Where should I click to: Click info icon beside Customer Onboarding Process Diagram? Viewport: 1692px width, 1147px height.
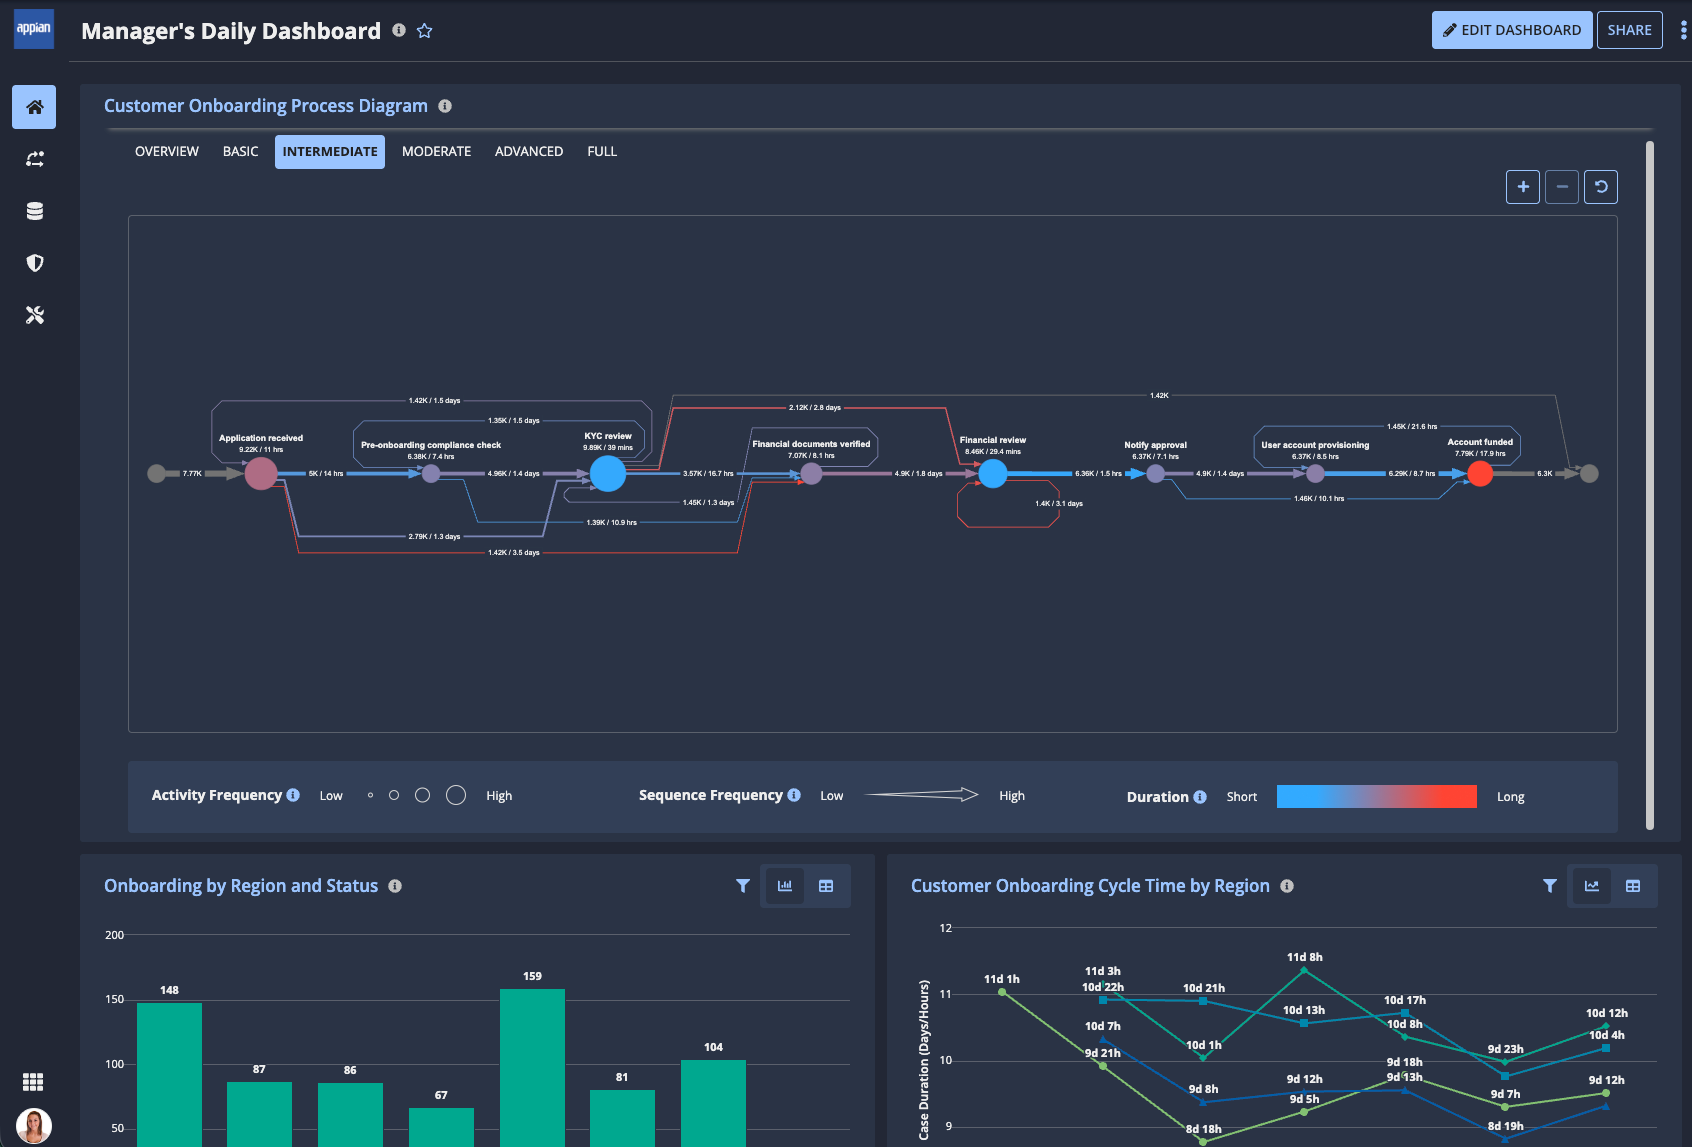pos(445,106)
